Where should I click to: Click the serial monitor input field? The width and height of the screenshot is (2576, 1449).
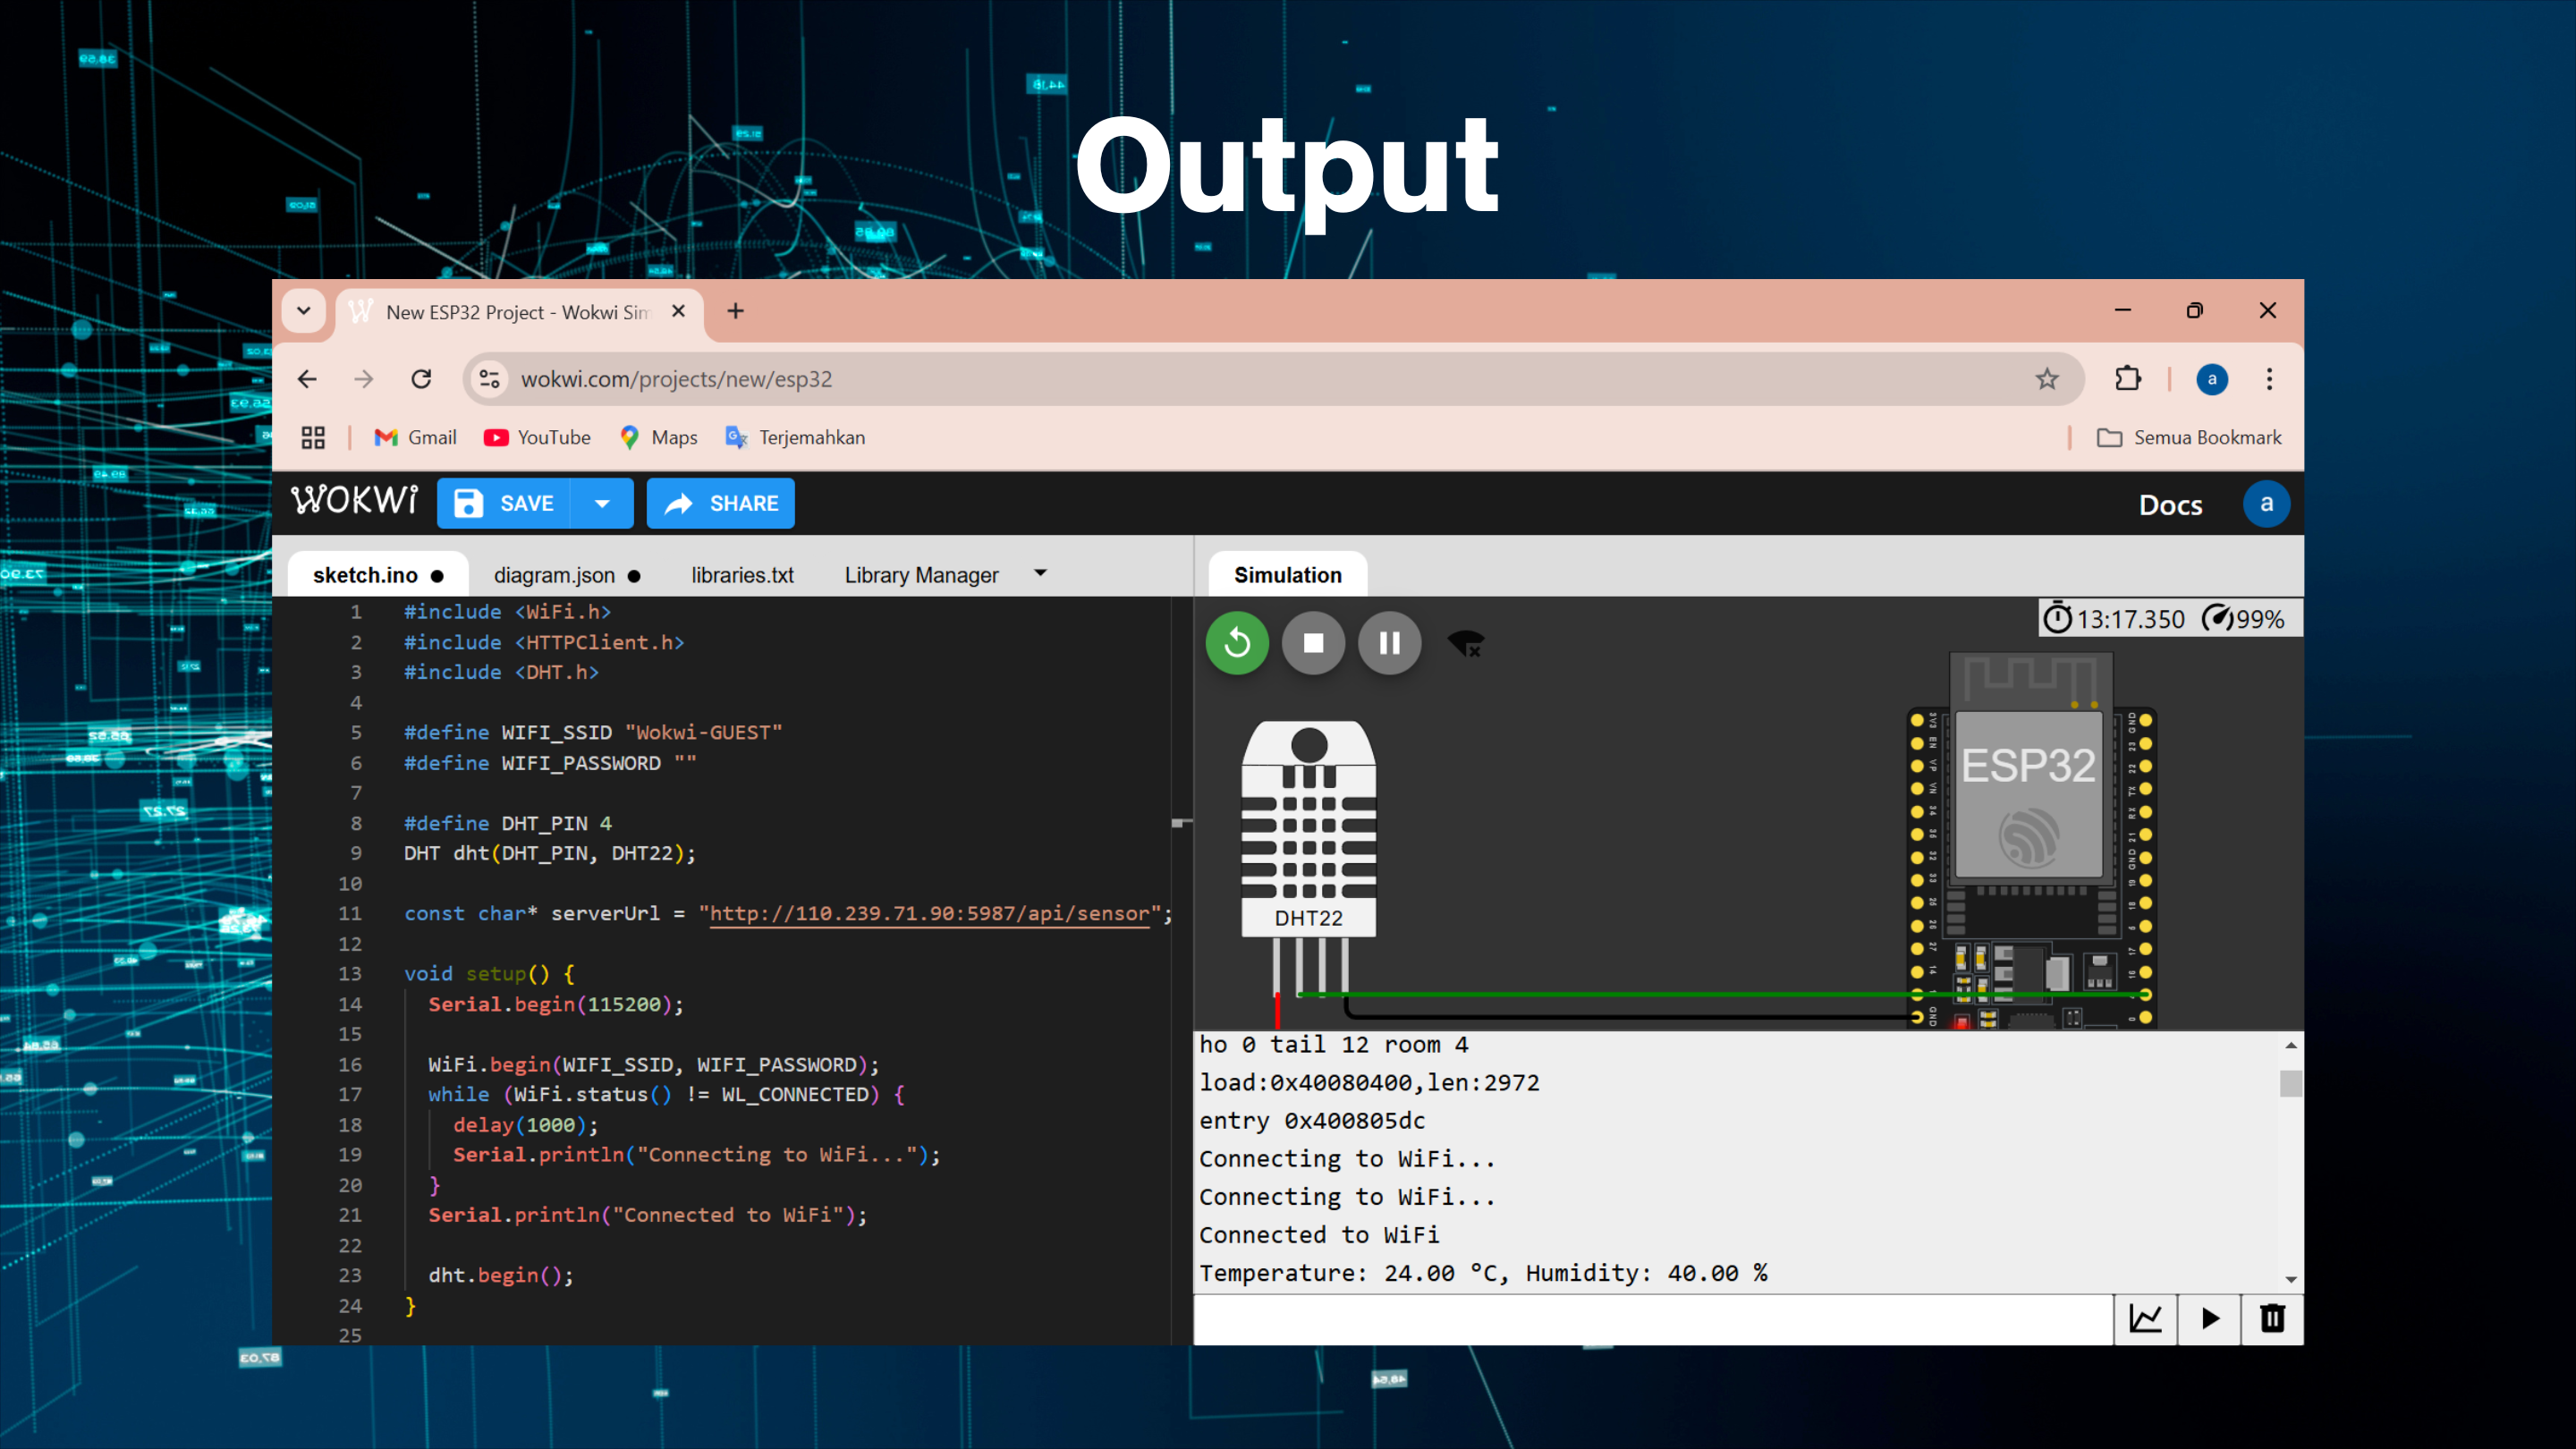1653,1319
